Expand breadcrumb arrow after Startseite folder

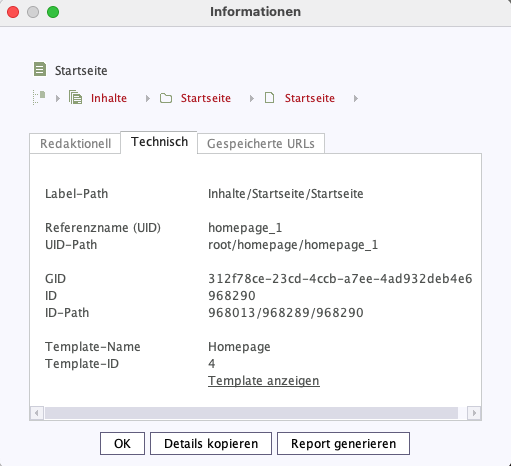[251, 98]
